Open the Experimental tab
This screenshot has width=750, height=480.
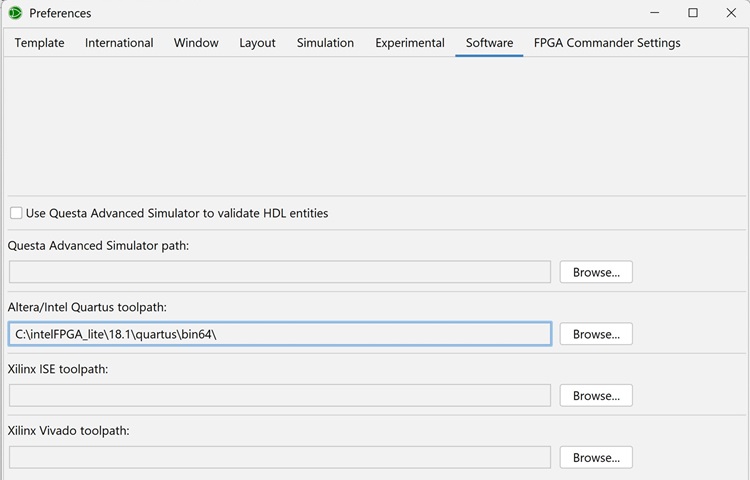[410, 43]
